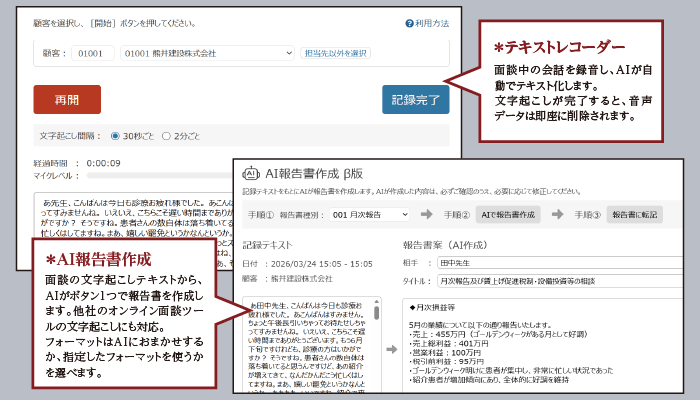Click the help question mark icon
Image resolution: width=700 pixels, height=400 pixels.
tap(409, 23)
